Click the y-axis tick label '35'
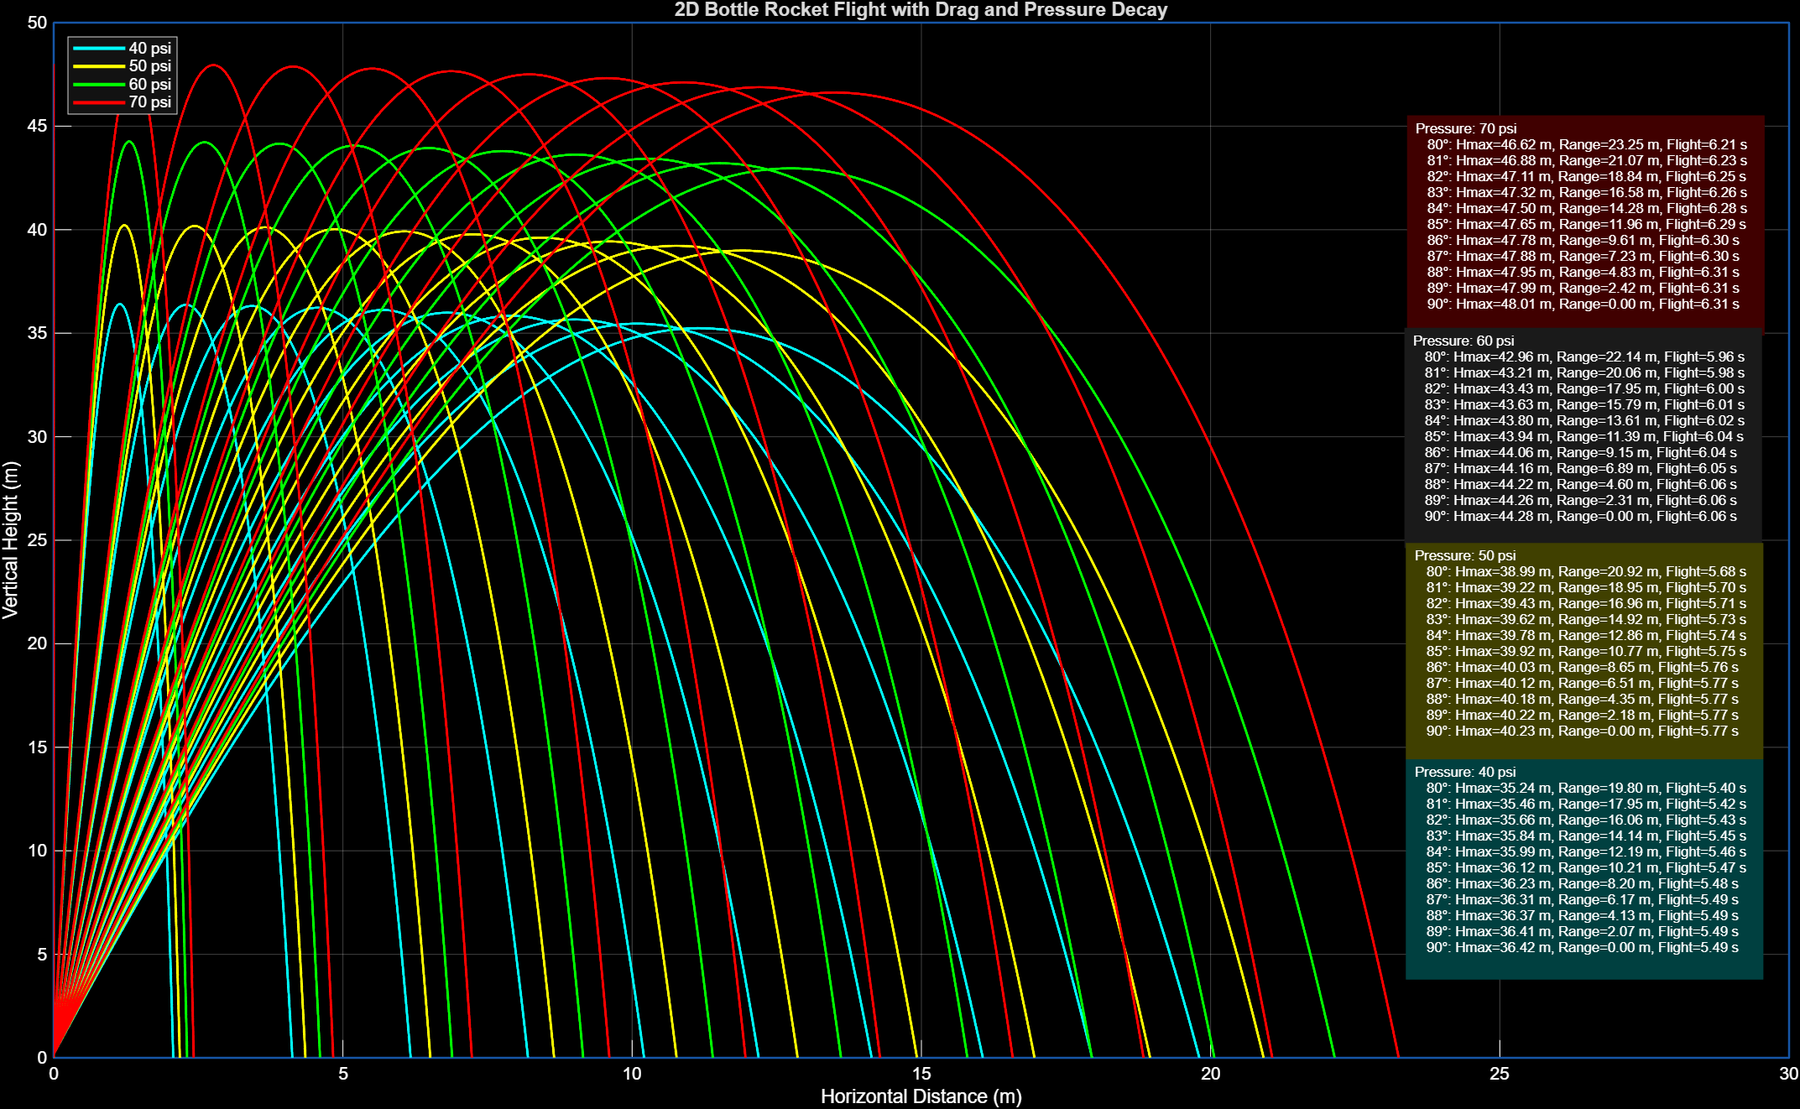The image size is (1800, 1109). (37, 333)
